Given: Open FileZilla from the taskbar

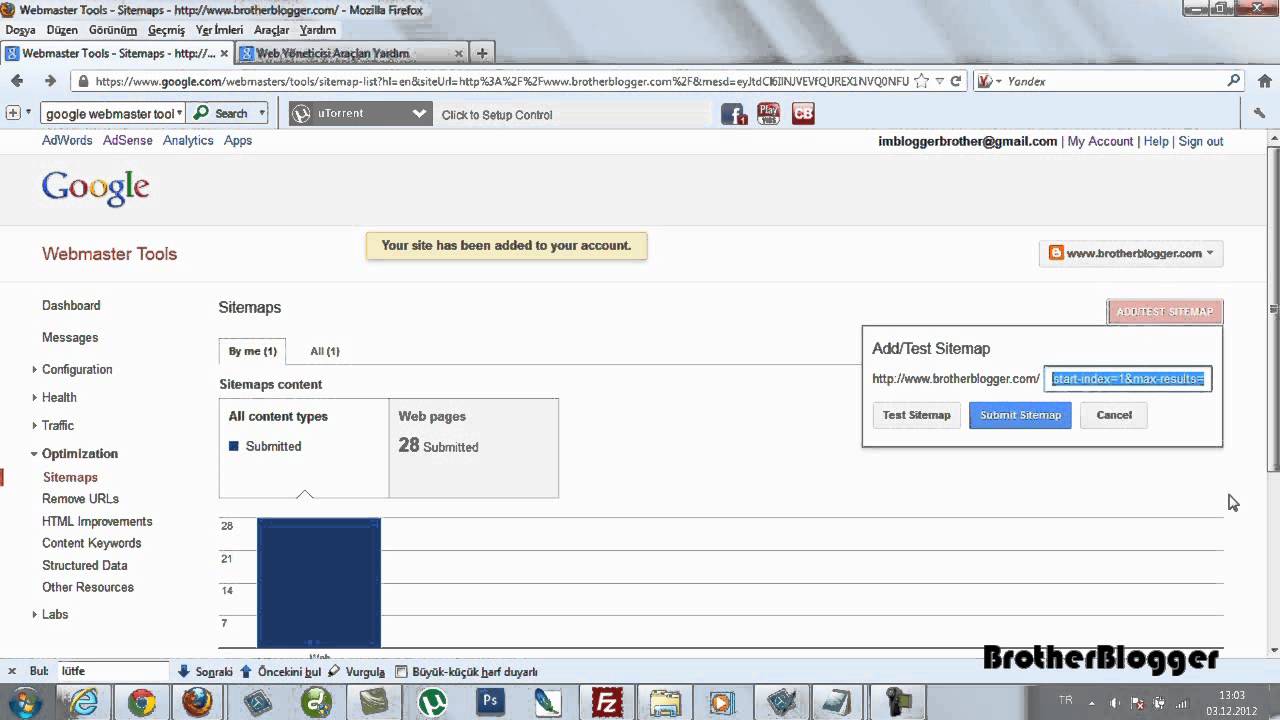Looking at the screenshot, I should tap(607, 702).
